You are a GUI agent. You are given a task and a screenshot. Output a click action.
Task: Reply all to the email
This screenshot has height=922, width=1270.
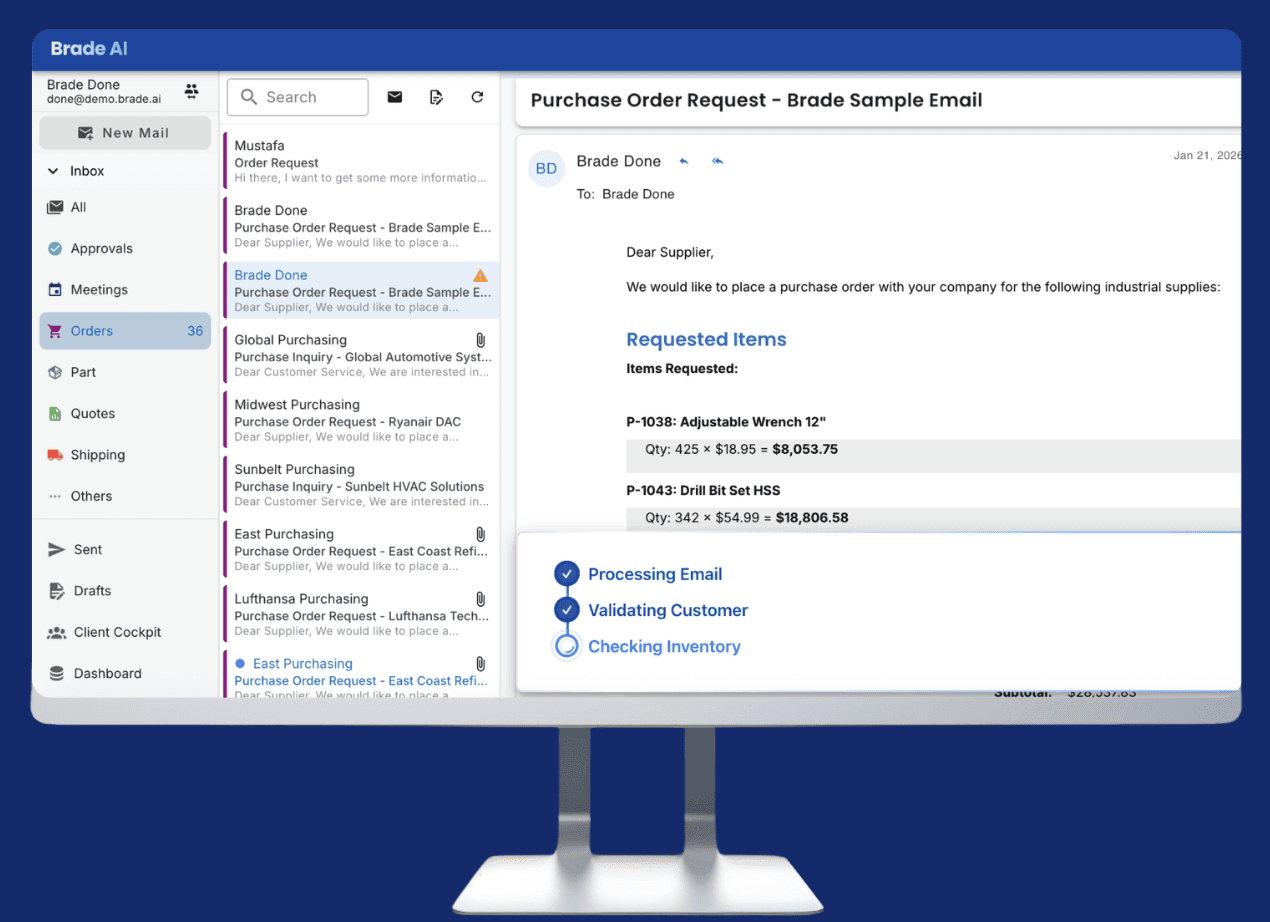coord(717,161)
